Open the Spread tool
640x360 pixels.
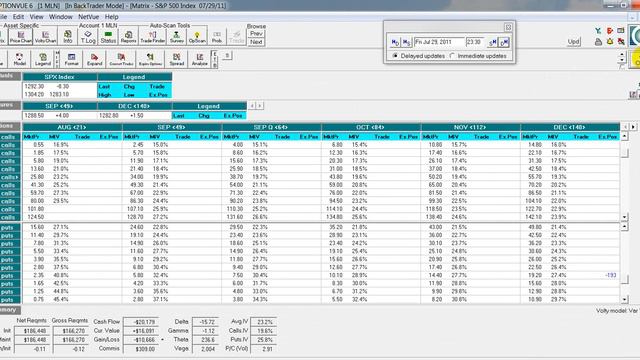[177, 59]
